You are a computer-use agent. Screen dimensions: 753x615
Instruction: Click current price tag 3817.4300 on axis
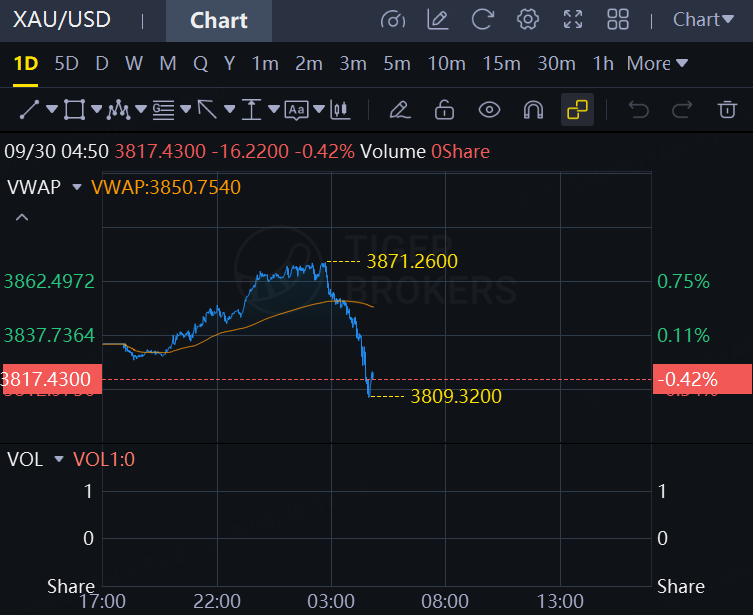51,379
